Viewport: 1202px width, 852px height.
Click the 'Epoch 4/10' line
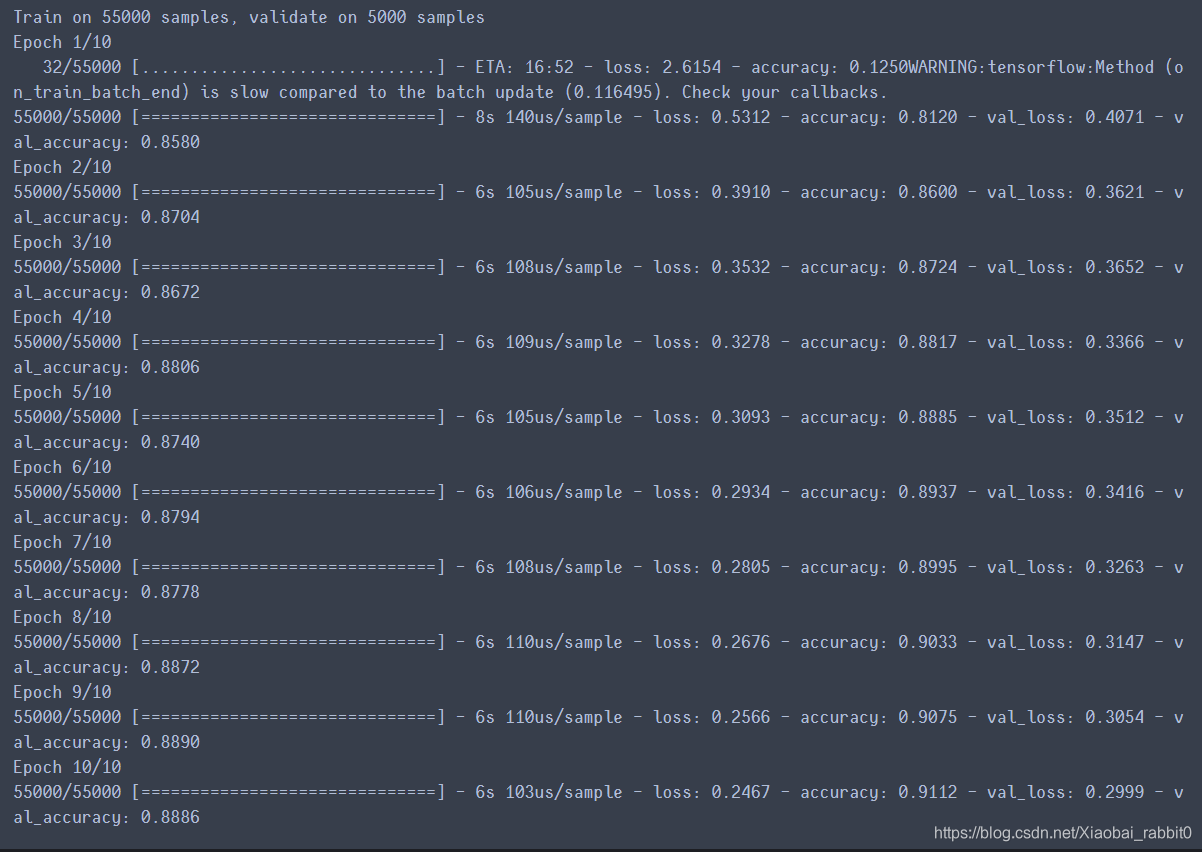pos(62,317)
